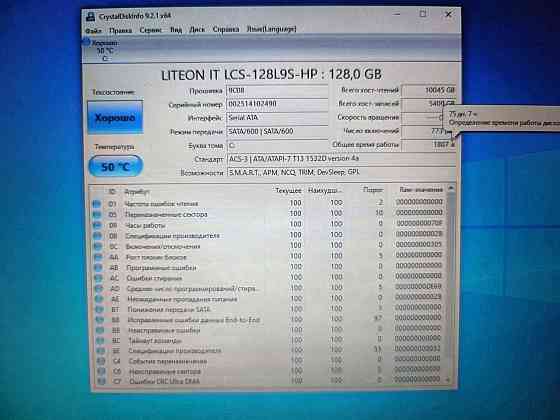Click the scroll down arrow of attribute list
The height and width of the screenshot is (420, 560).
coord(449,381)
